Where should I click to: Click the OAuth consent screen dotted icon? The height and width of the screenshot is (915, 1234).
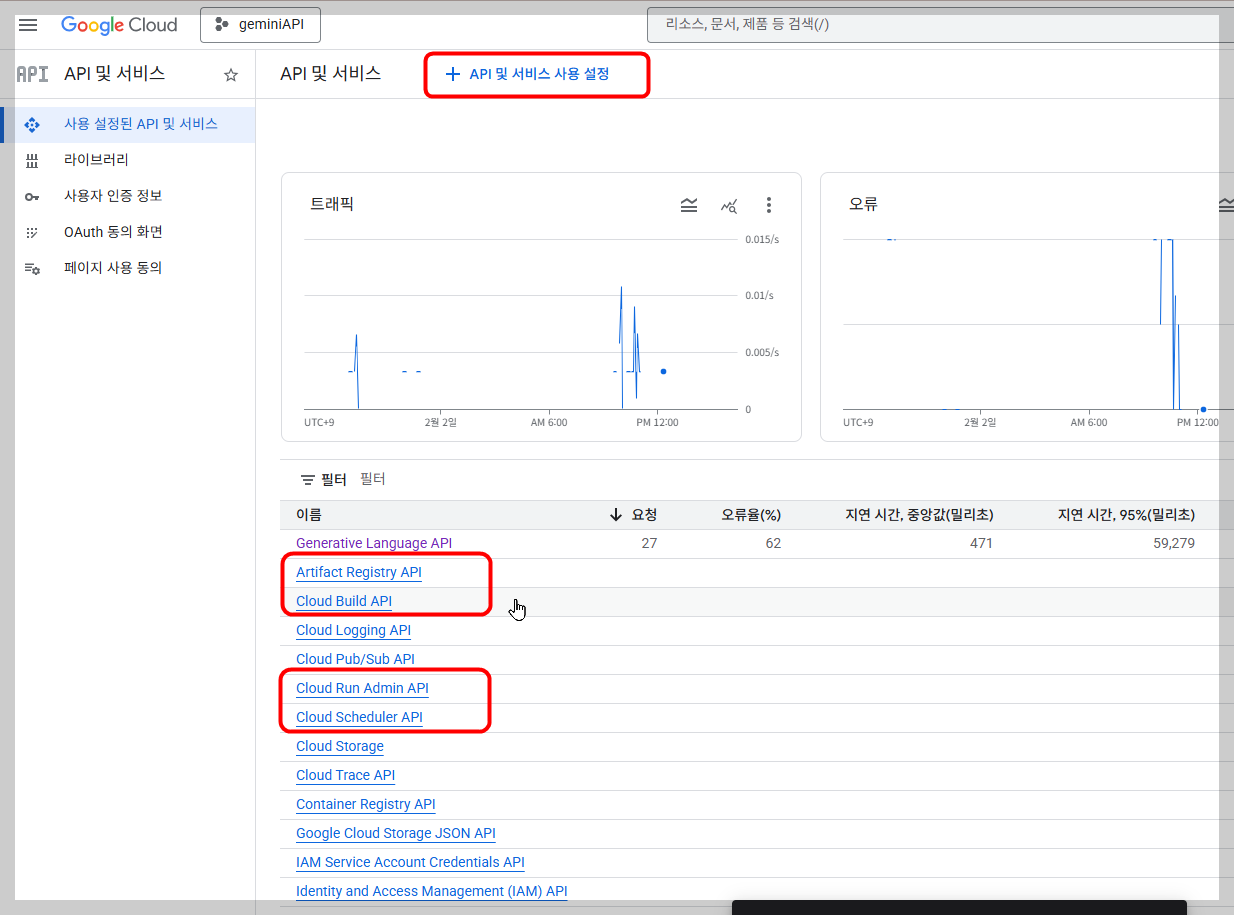(32, 233)
